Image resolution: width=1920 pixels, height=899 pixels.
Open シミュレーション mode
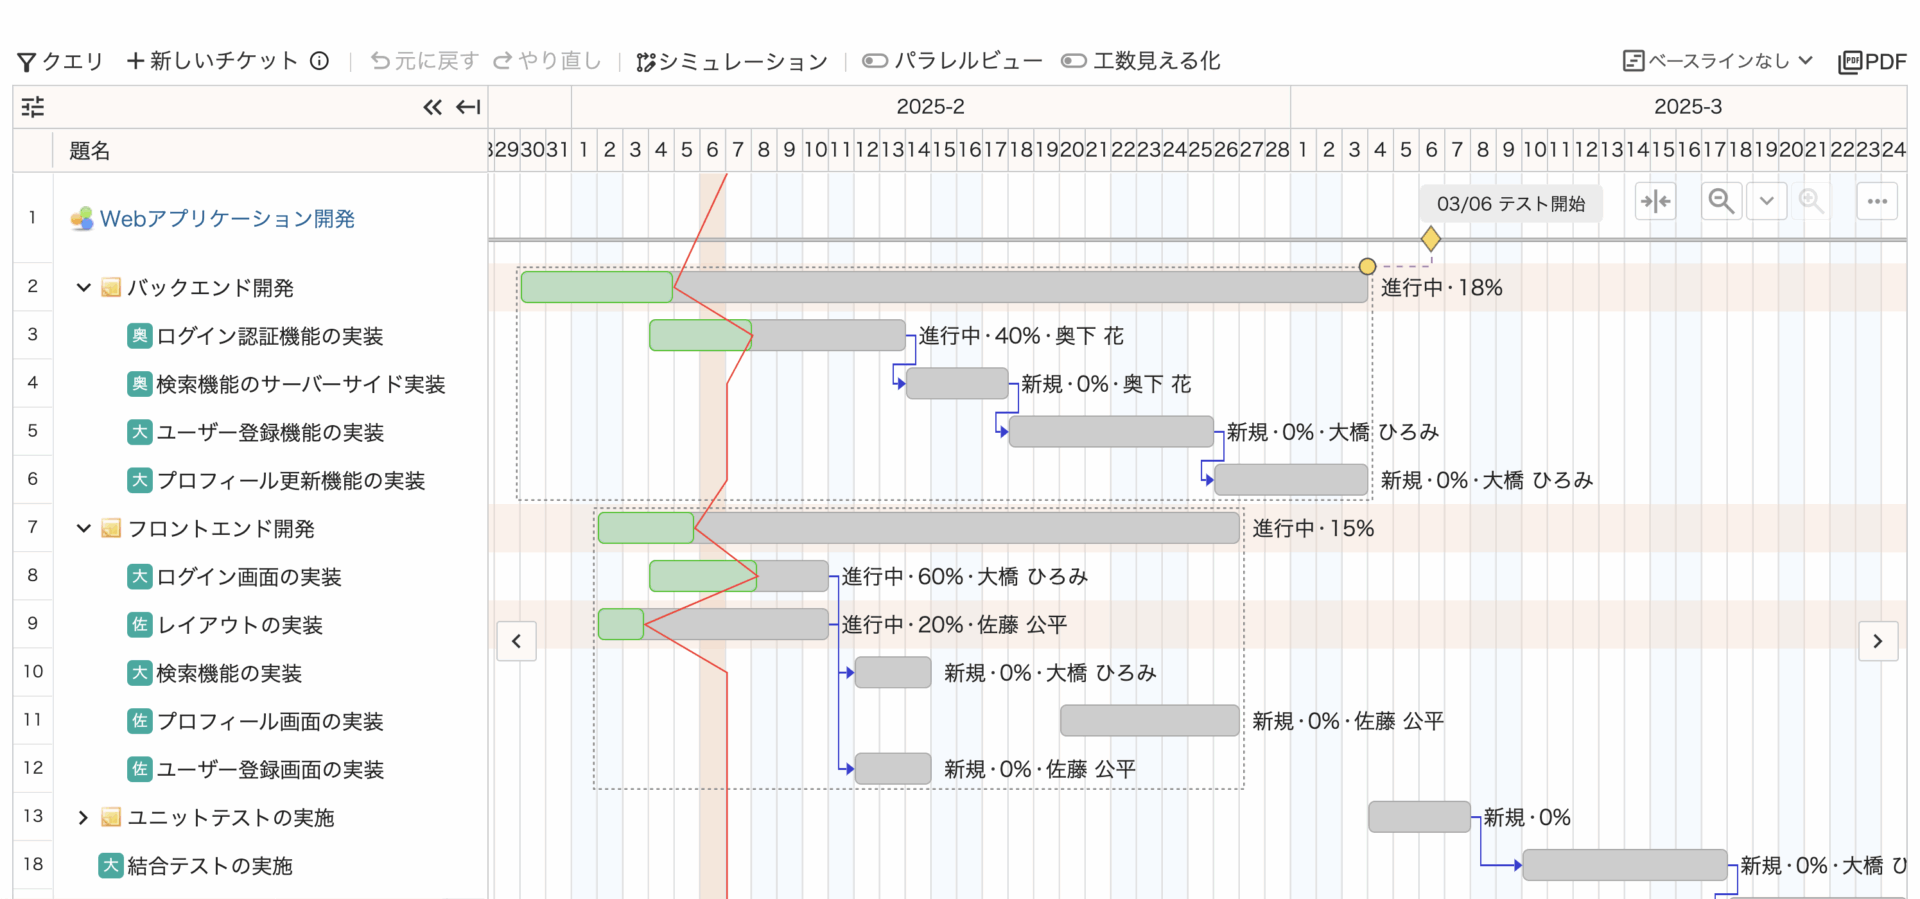click(732, 61)
